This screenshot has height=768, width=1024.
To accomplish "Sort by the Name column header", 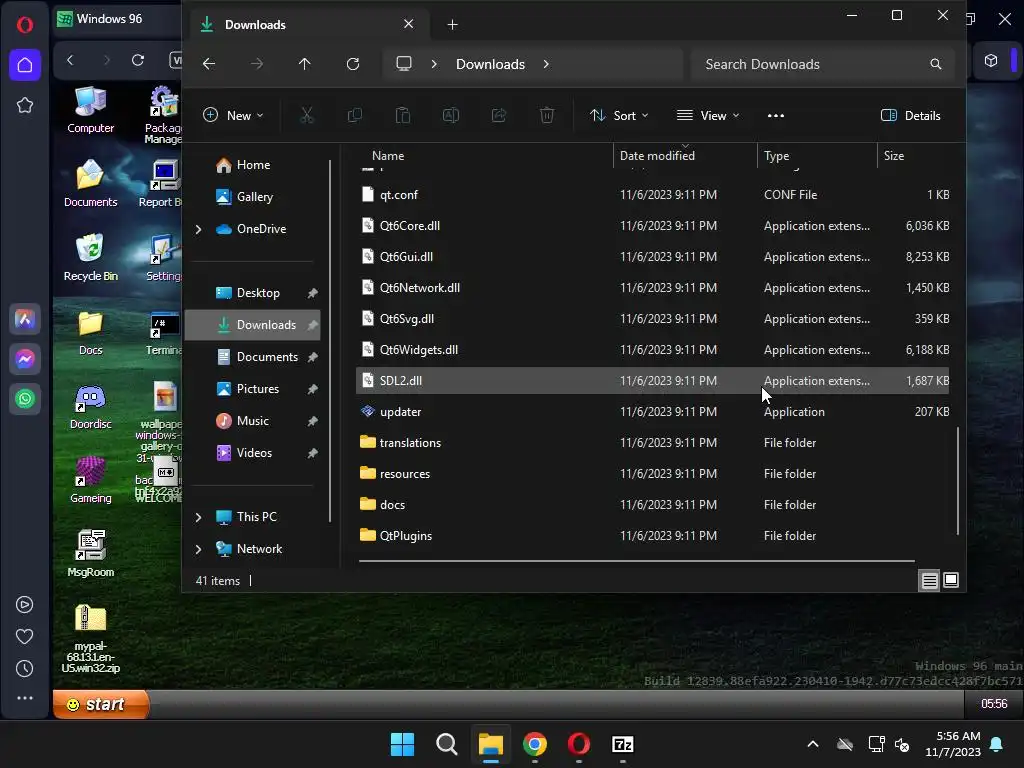I will point(388,156).
